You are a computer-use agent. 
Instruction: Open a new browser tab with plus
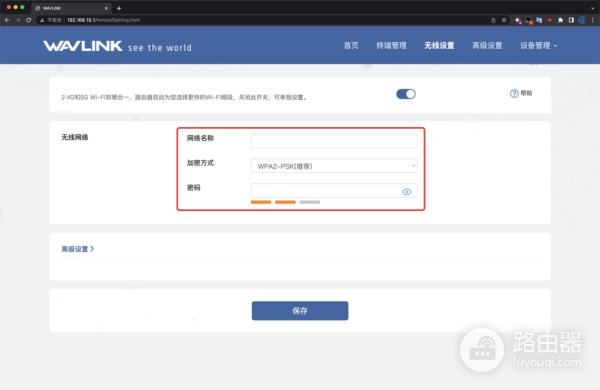pos(119,8)
